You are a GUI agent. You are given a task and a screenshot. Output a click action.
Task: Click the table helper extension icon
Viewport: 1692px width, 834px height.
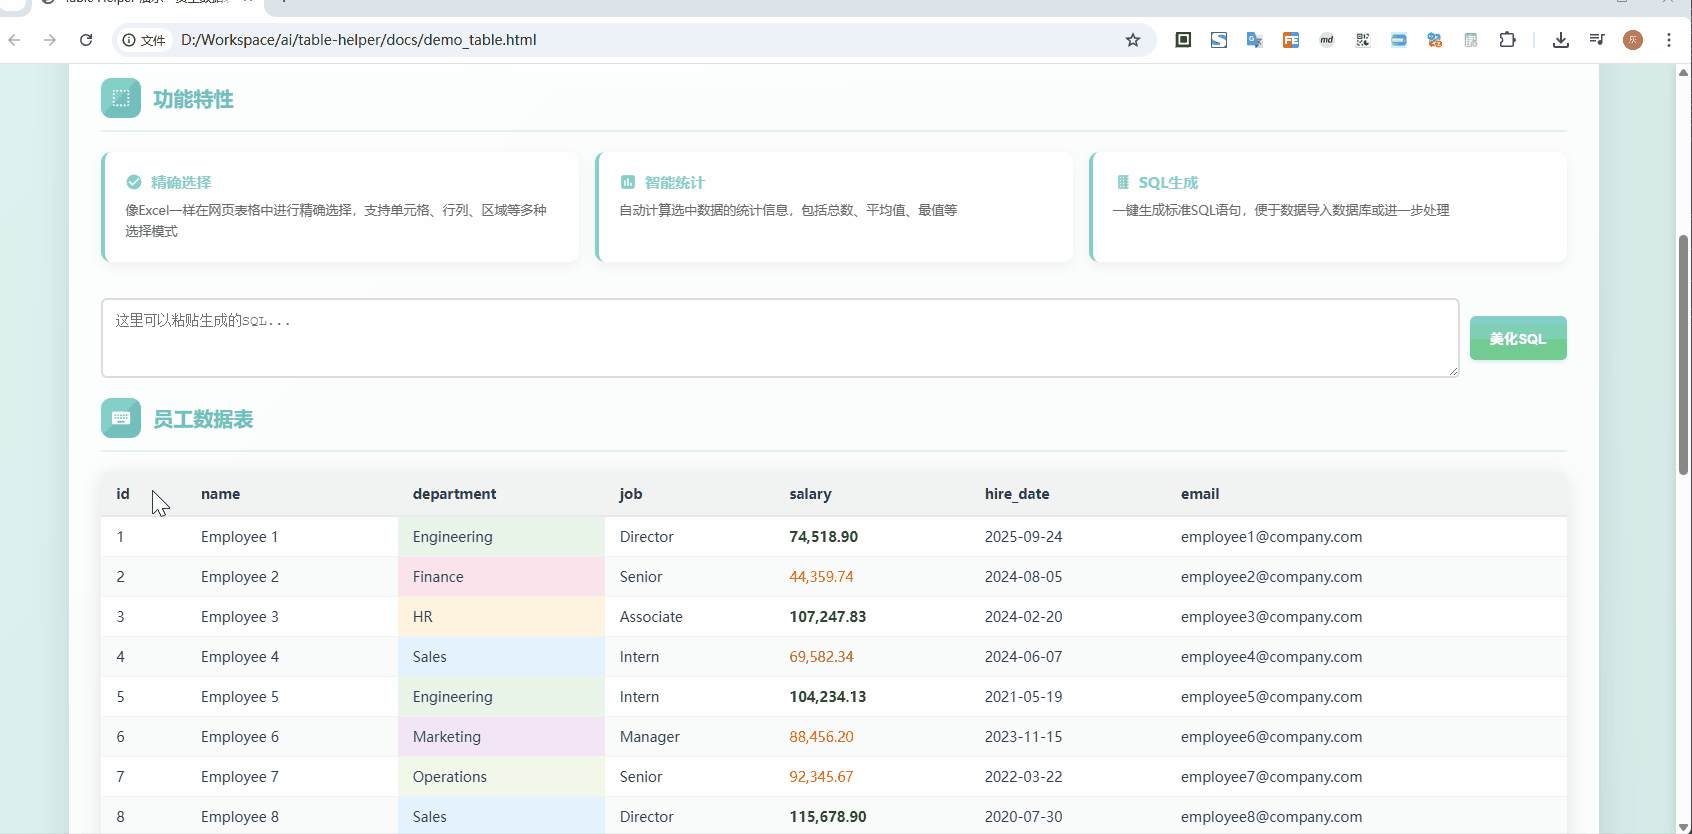point(1471,40)
